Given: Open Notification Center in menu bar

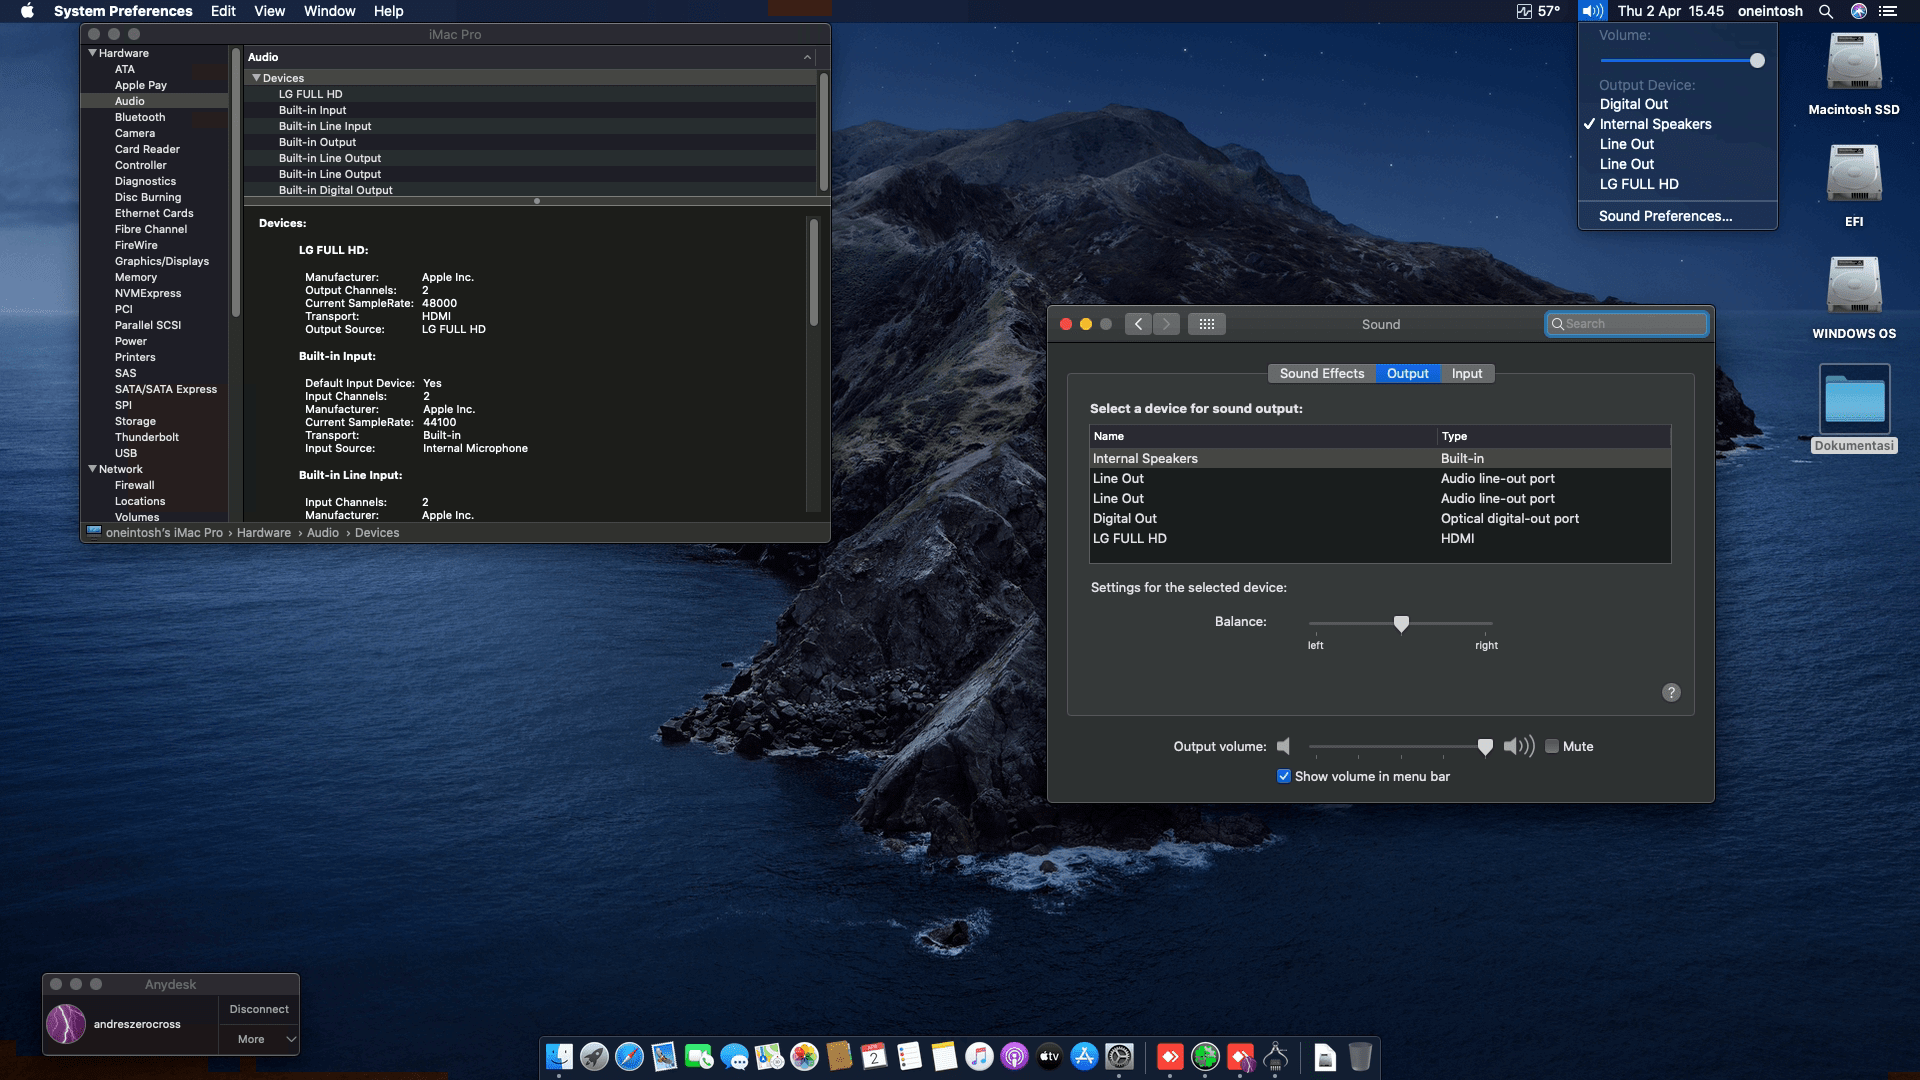Looking at the screenshot, I should pos(1888,11).
